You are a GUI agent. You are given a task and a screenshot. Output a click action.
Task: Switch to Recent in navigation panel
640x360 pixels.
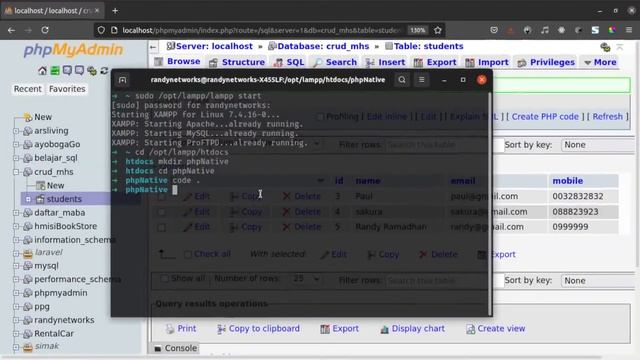(x=27, y=89)
